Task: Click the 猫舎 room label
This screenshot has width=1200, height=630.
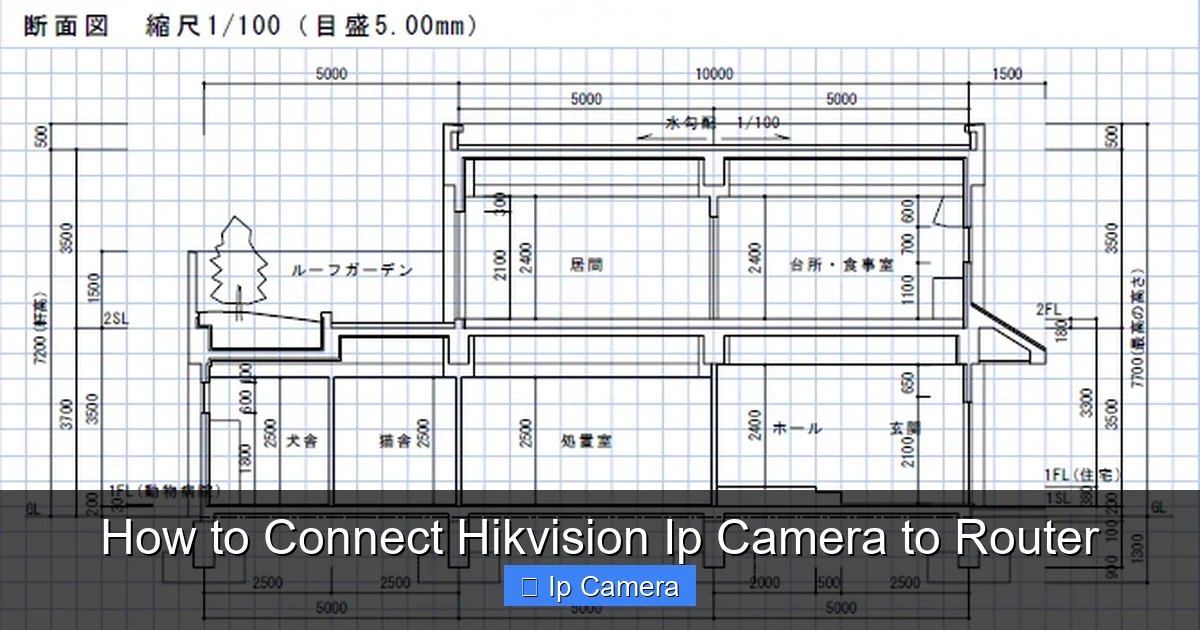Action: pyautogui.click(x=395, y=440)
